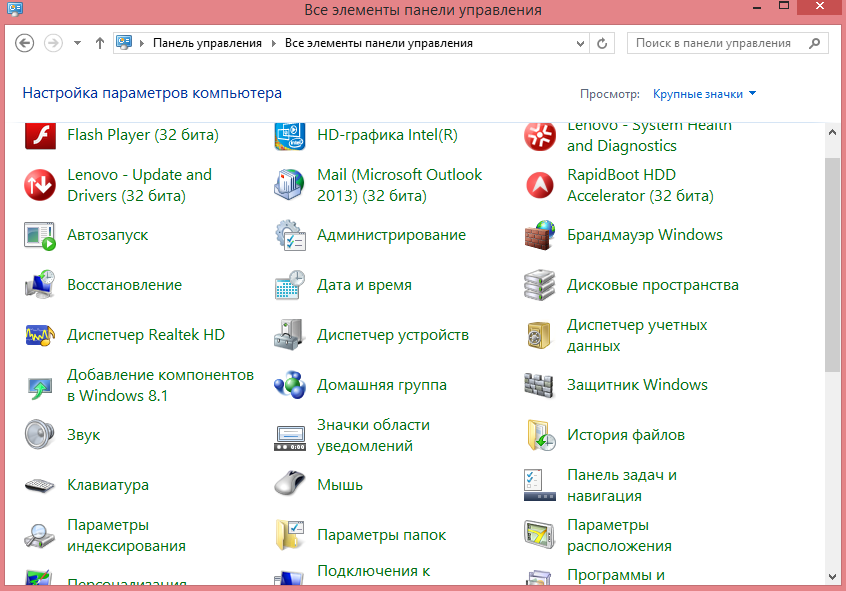
Task: Click the title bar control panel icon
Action: (15, 9)
